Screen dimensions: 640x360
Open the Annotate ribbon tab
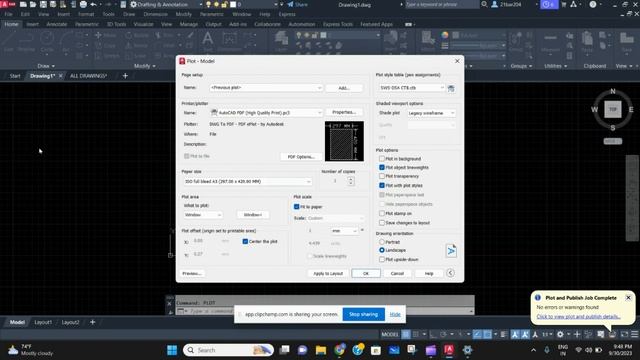pyautogui.click(x=57, y=24)
